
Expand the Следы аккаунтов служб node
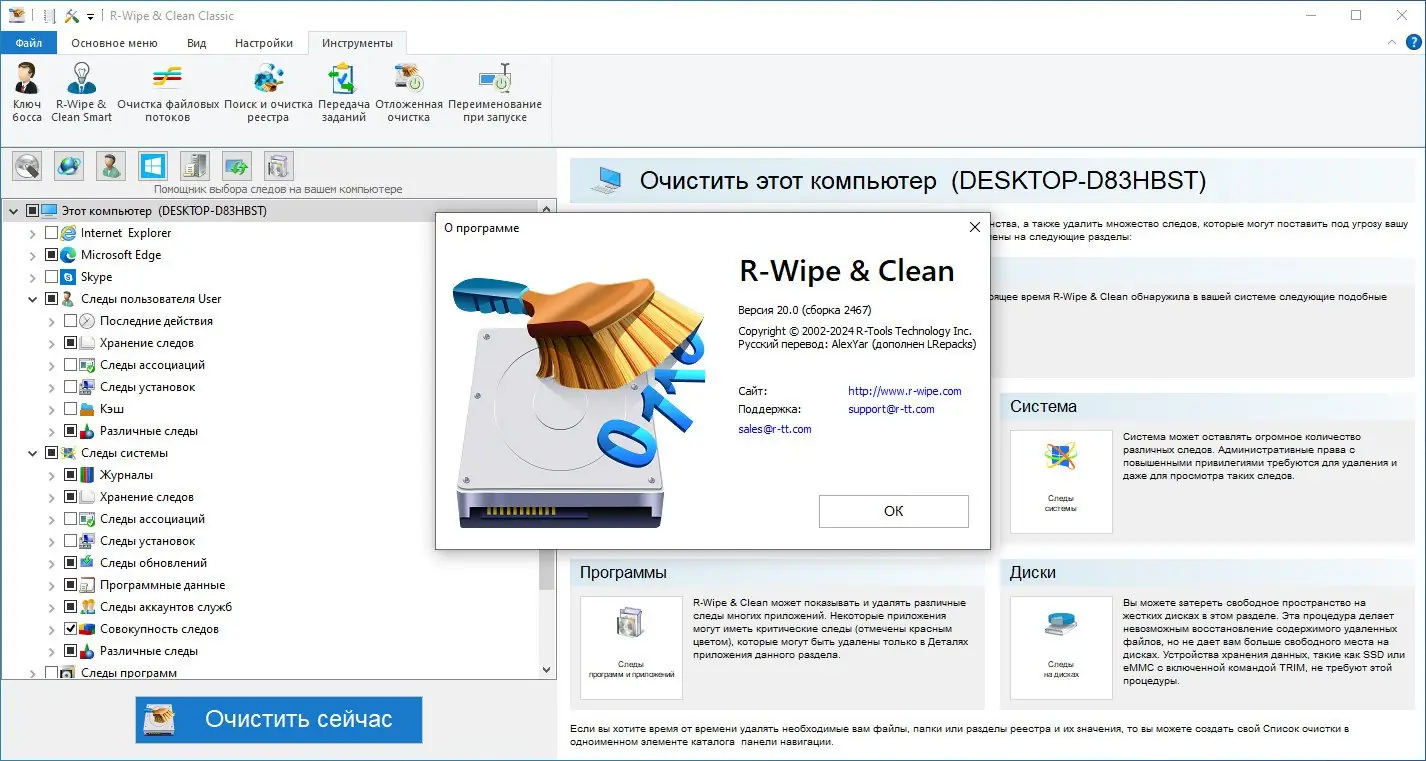click(52, 607)
